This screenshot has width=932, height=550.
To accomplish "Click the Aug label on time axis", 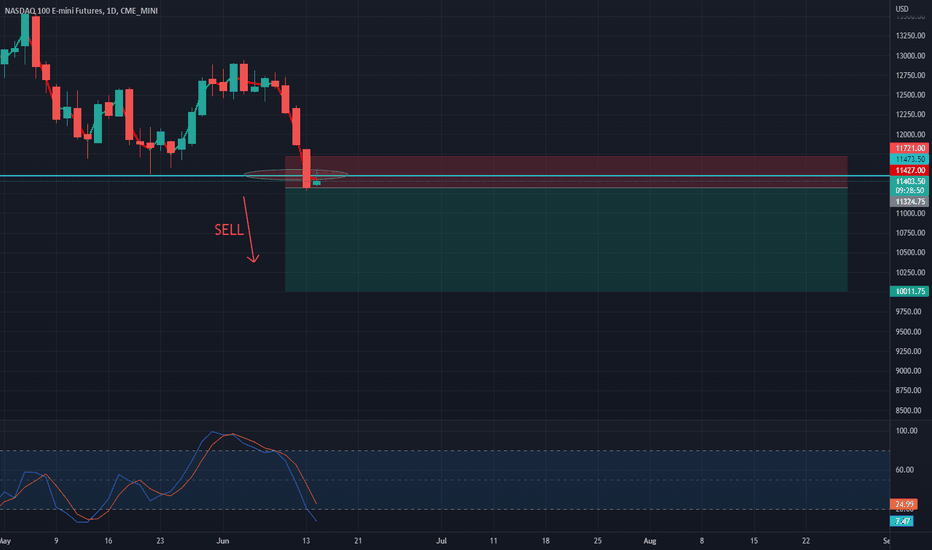I will coord(650,540).
